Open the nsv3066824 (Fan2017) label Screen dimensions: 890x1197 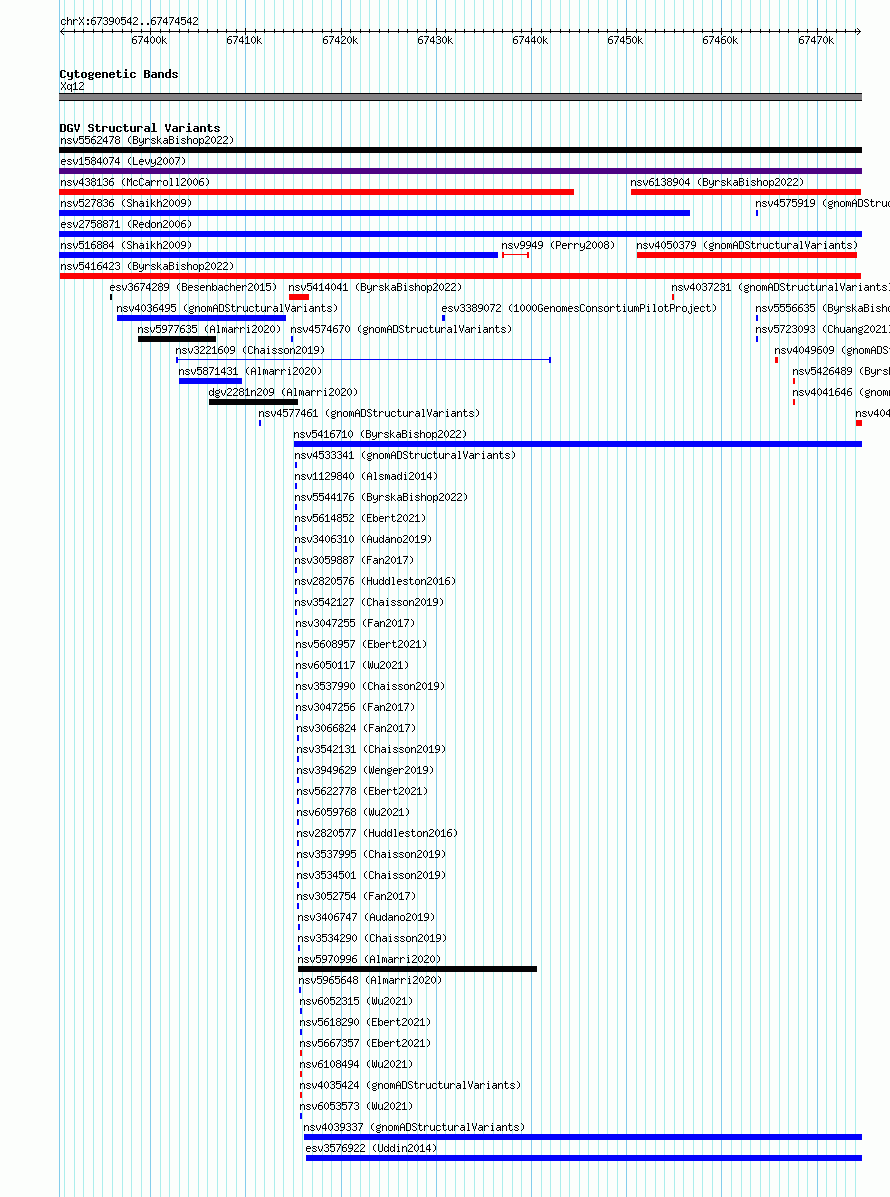tap(356, 728)
